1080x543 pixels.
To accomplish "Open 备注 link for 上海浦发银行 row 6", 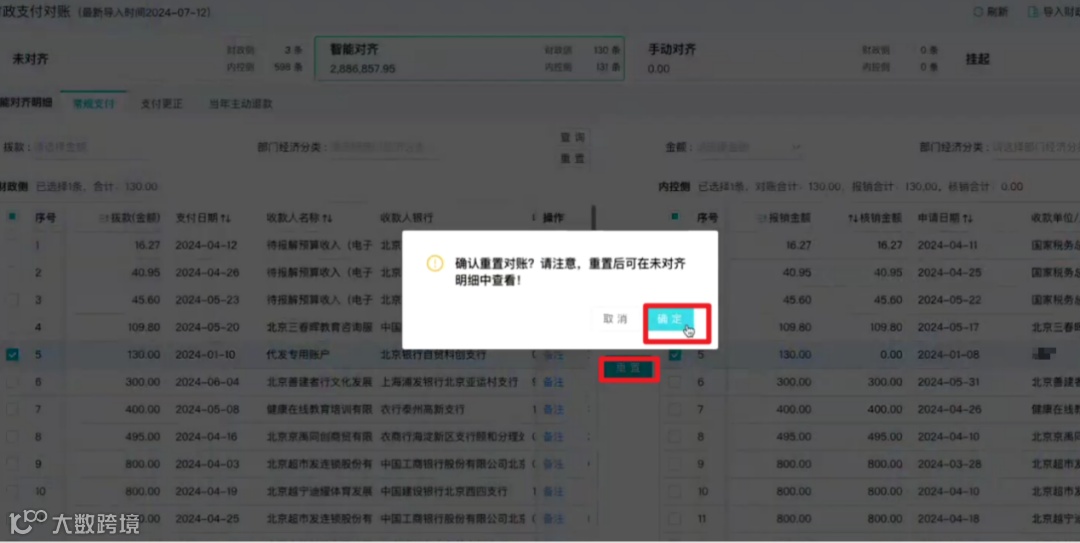I will click(553, 382).
